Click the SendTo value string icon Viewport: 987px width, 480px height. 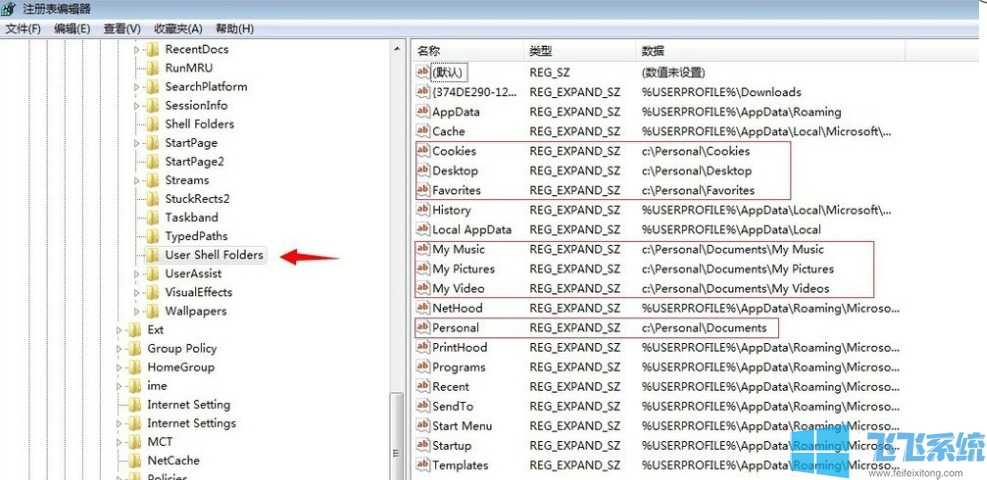pyautogui.click(x=422, y=406)
